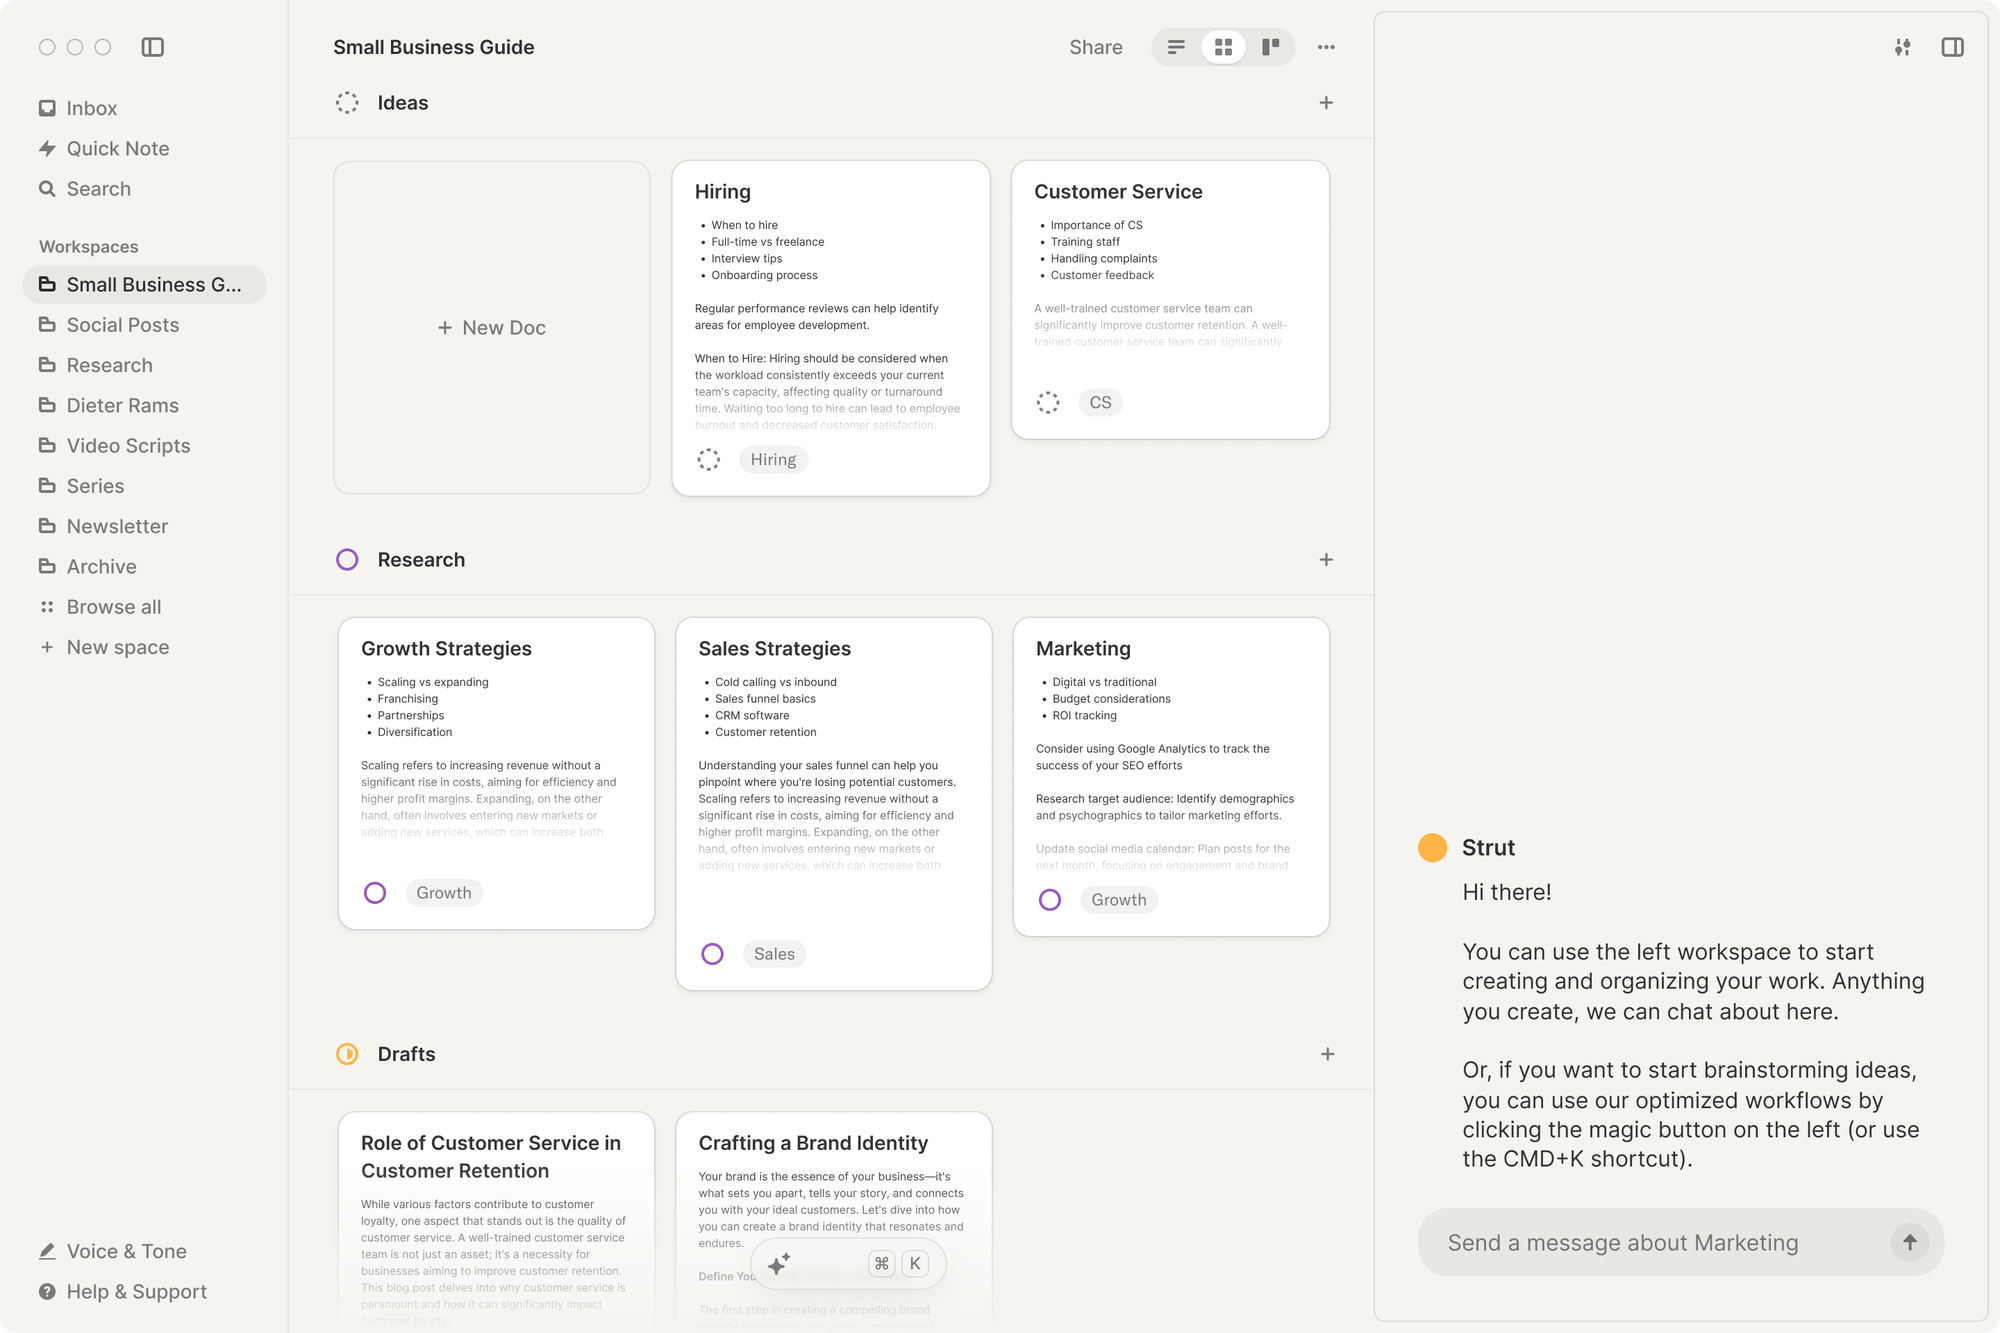This screenshot has width=2000, height=1333.
Task: Click the orange Strut avatar dot
Action: tap(1432, 847)
